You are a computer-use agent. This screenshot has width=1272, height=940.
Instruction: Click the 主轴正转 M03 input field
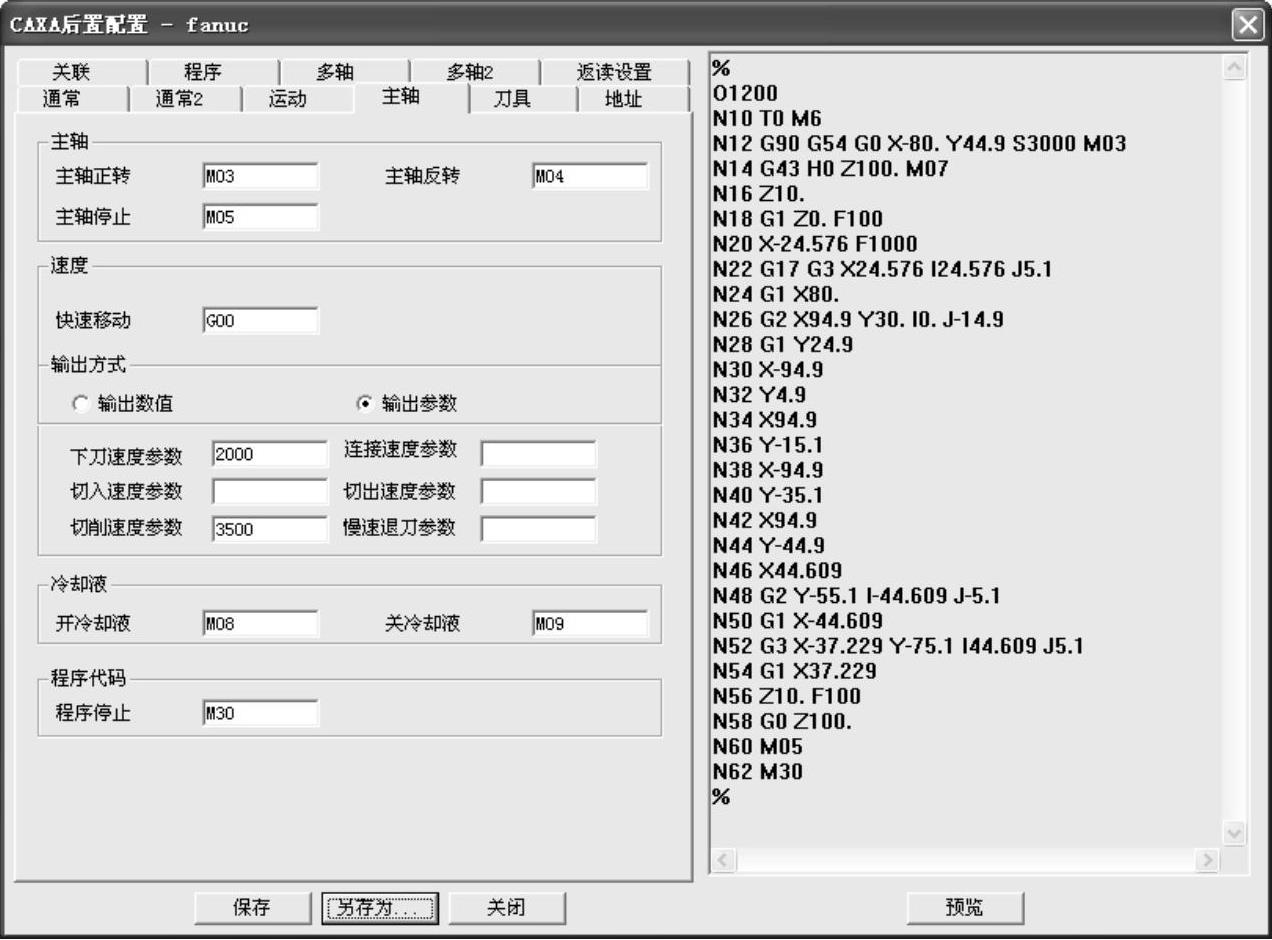[260, 177]
